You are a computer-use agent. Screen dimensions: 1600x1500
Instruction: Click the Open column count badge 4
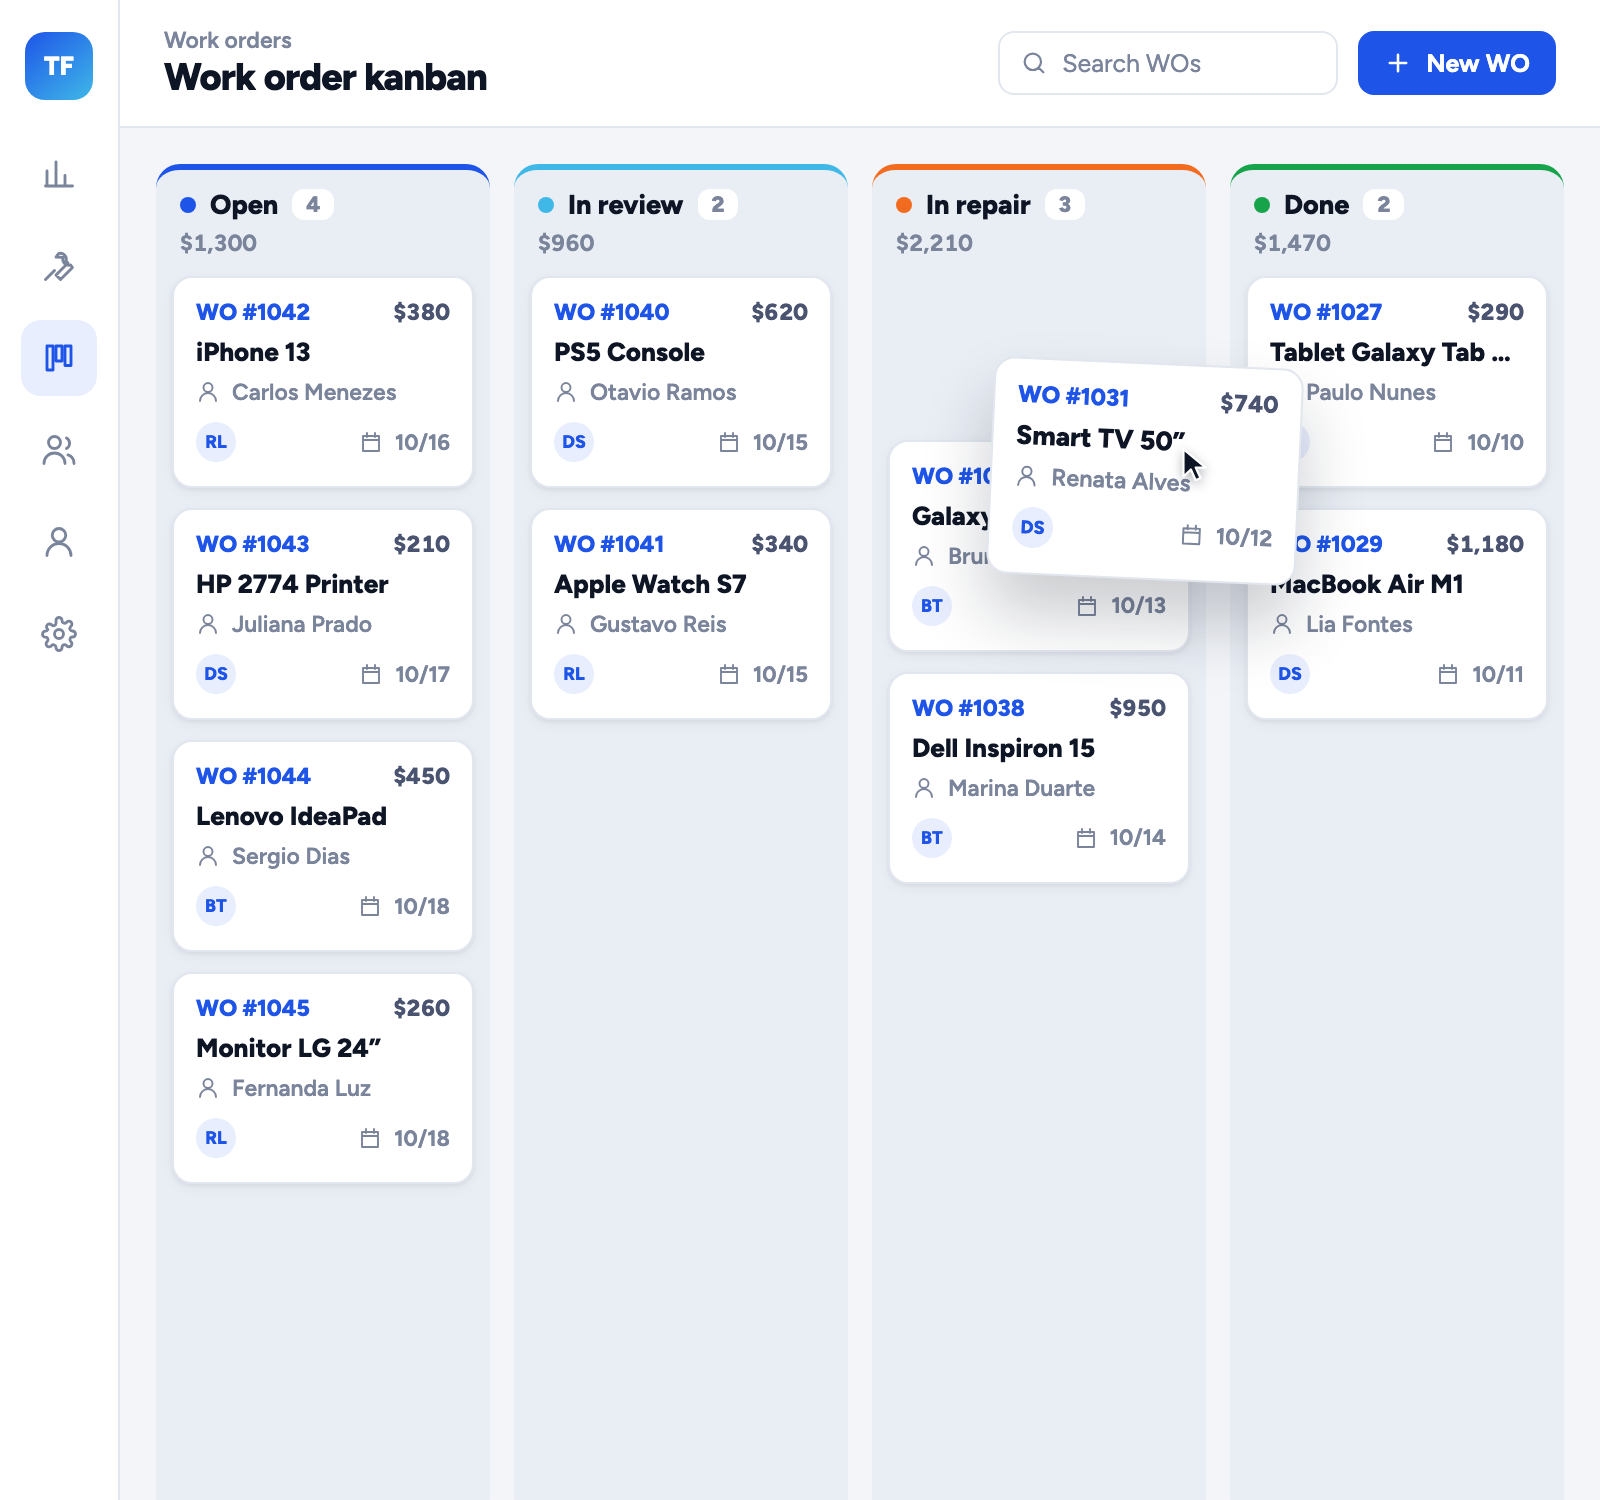coord(313,205)
